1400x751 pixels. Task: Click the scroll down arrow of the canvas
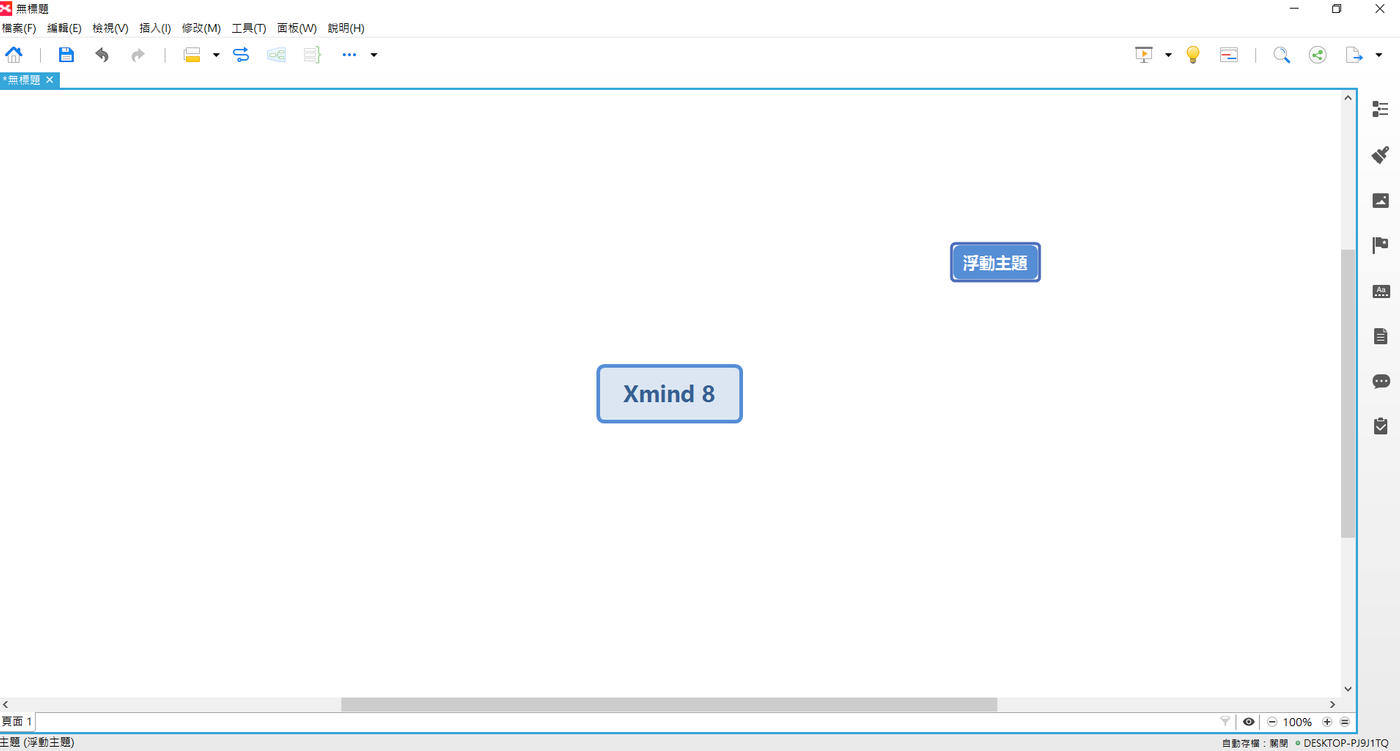pyautogui.click(x=1348, y=689)
